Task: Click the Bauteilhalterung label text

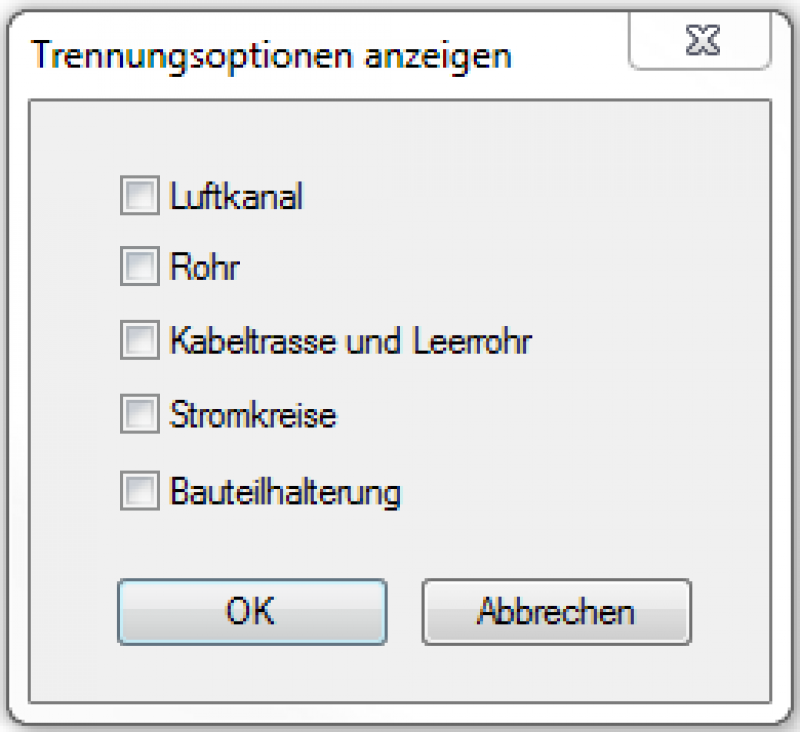Action: click(285, 491)
